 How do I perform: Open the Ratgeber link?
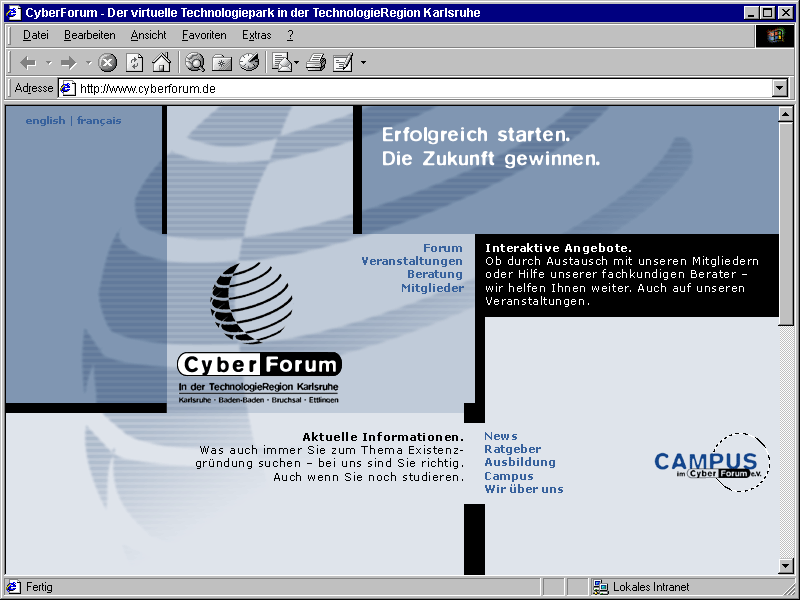click(x=512, y=449)
